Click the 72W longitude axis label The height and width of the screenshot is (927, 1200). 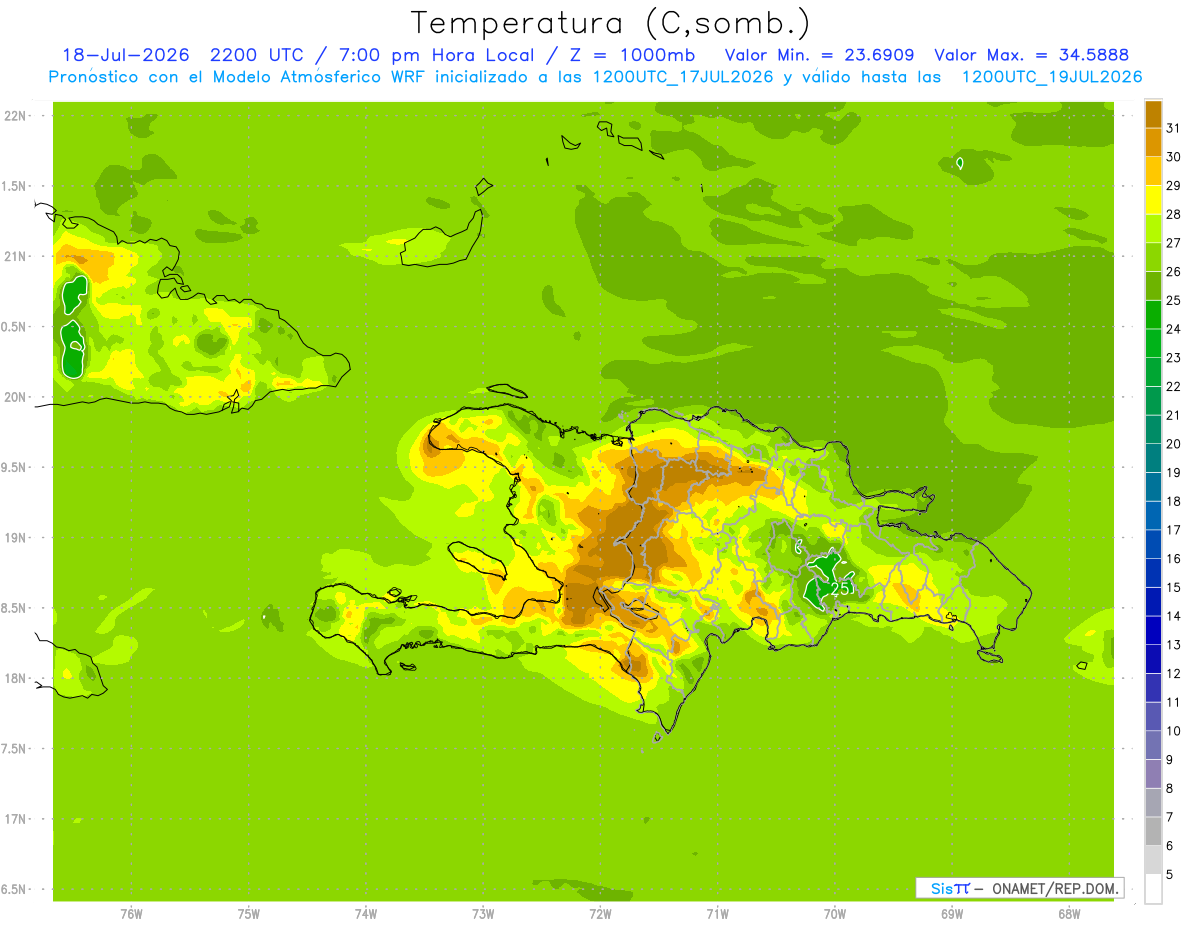[600, 913]
